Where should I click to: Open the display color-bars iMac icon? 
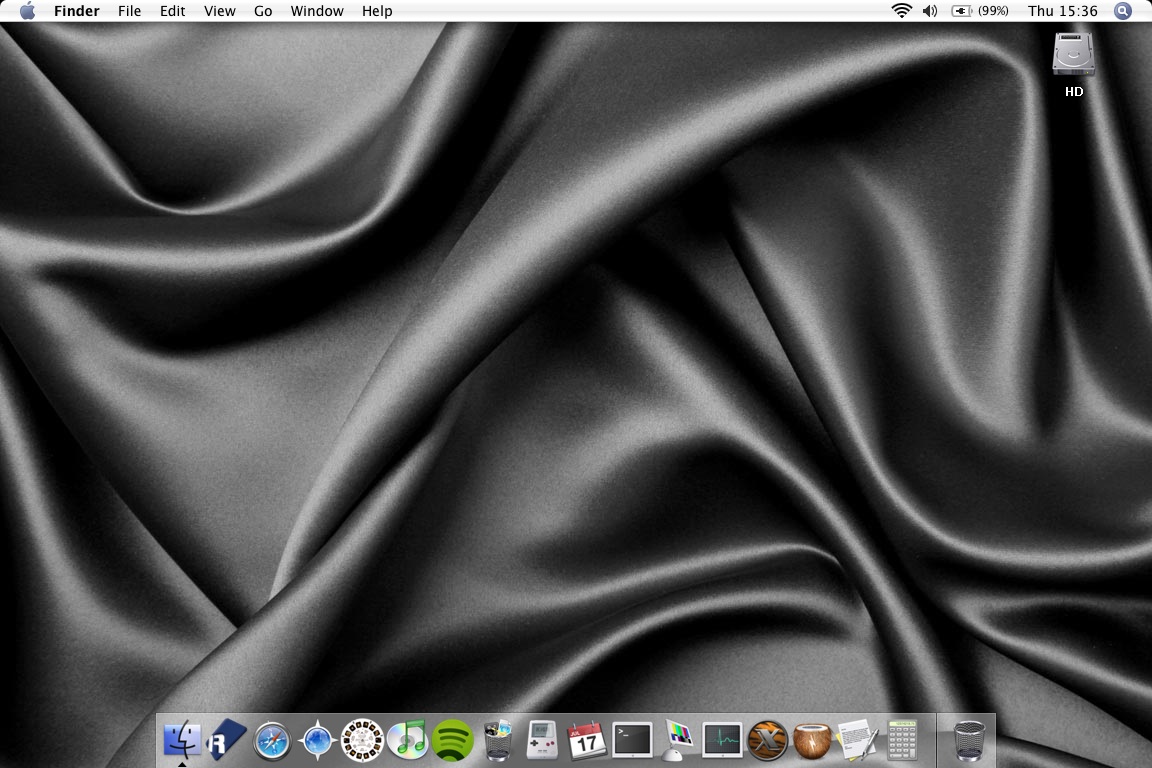[x=677, y=740]
